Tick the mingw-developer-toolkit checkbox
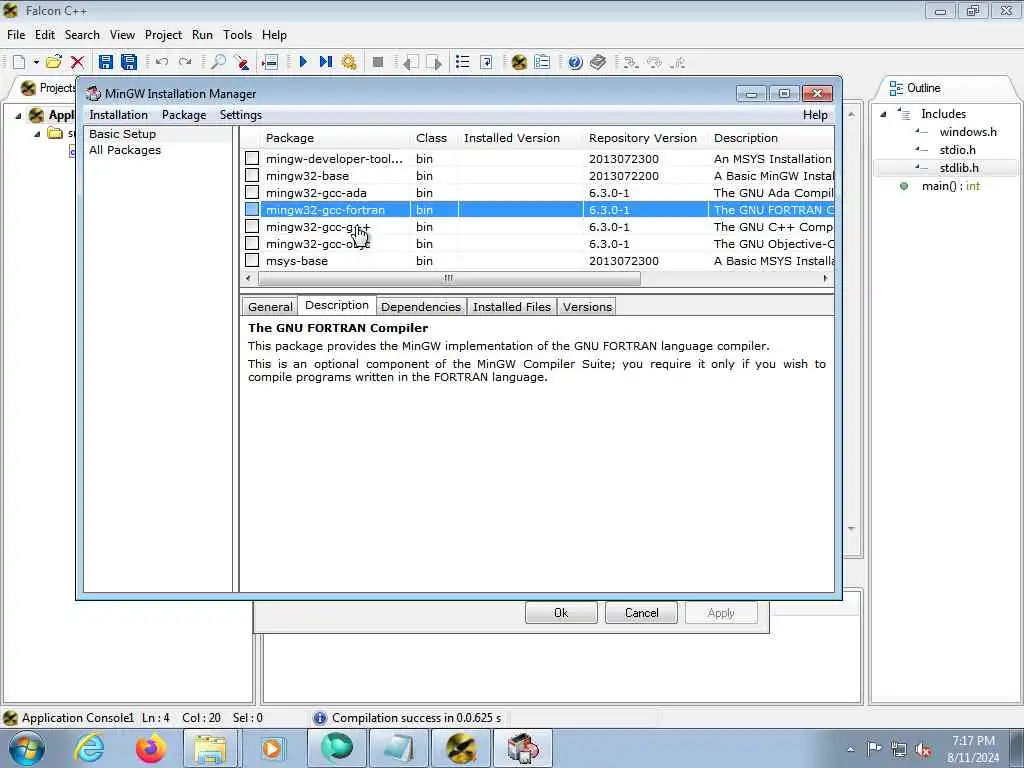Viewport: 1024px width, 768px height. tap(252, 159)
